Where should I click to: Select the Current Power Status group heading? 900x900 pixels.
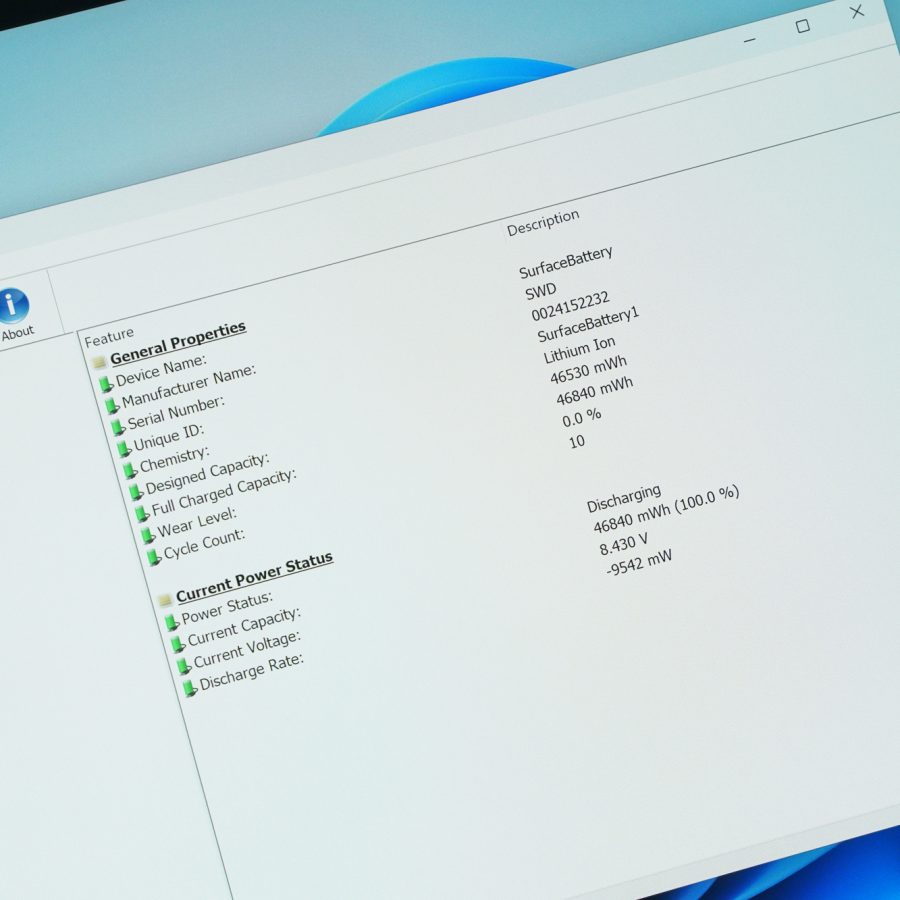pos(254,577)
